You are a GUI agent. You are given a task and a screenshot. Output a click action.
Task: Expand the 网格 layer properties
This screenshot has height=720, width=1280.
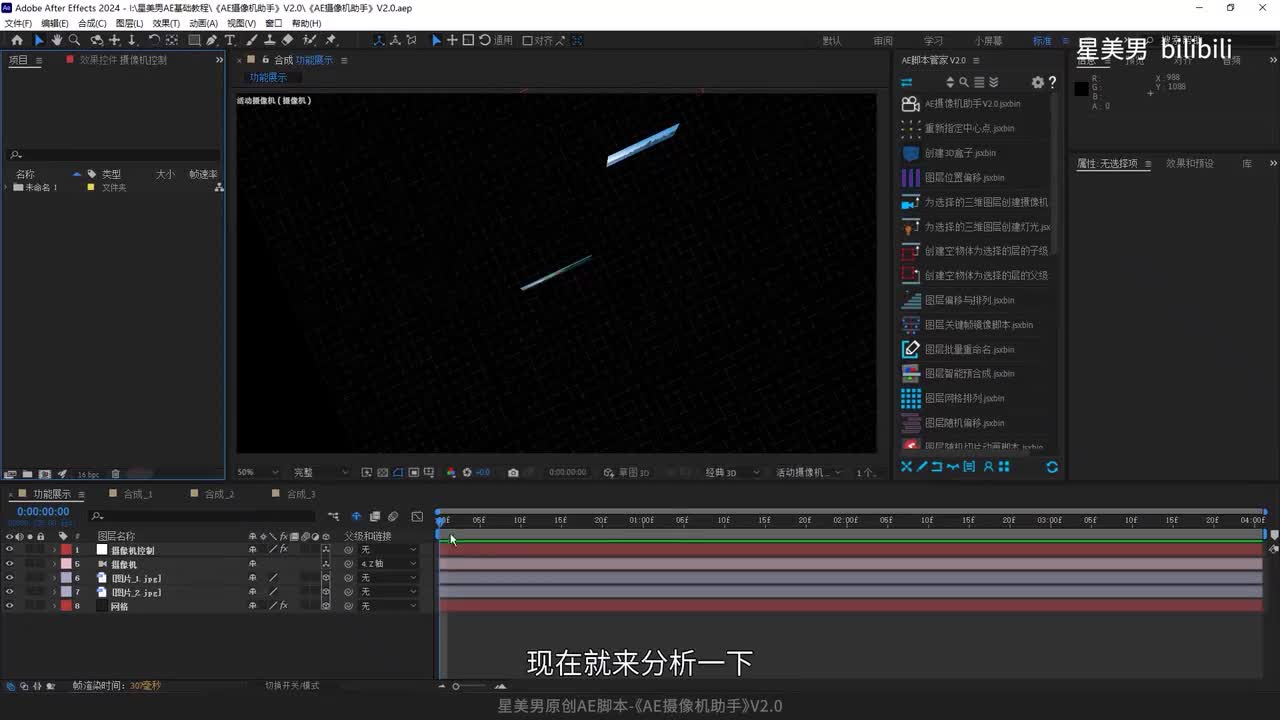point(55,606)
